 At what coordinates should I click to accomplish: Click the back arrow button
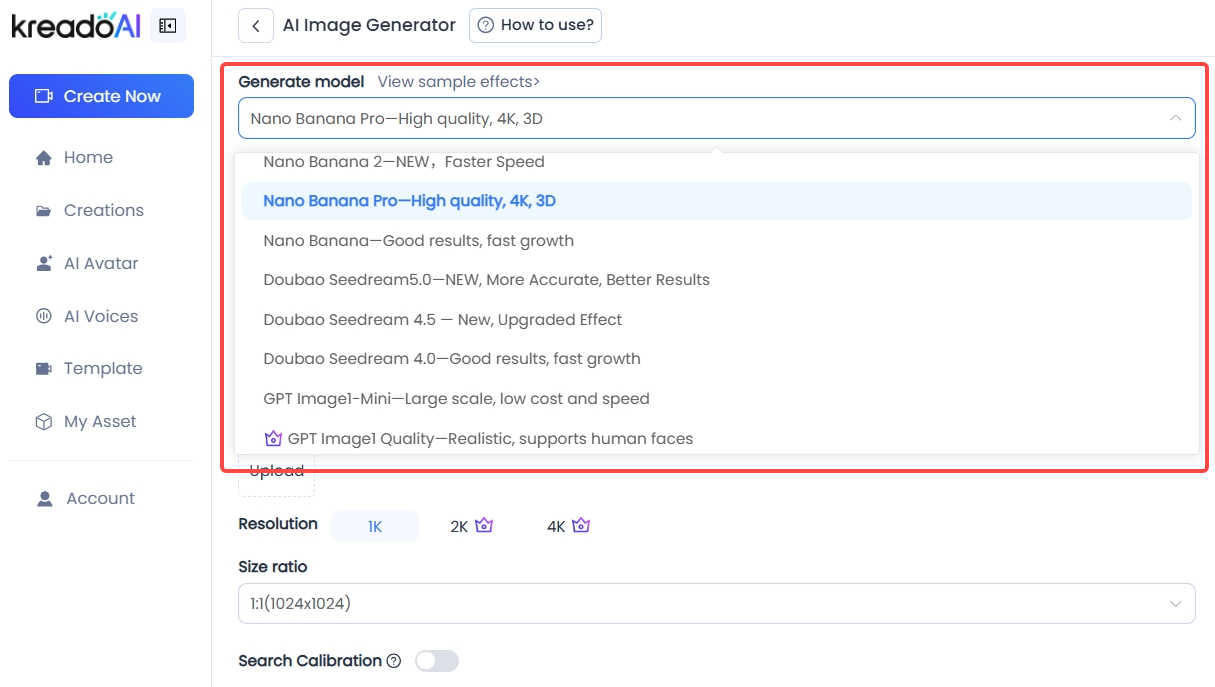click(x=256, y=26)
